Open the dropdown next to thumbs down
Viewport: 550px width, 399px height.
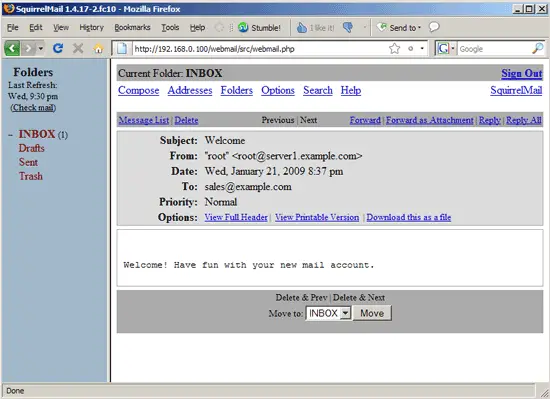click(365, 28)
